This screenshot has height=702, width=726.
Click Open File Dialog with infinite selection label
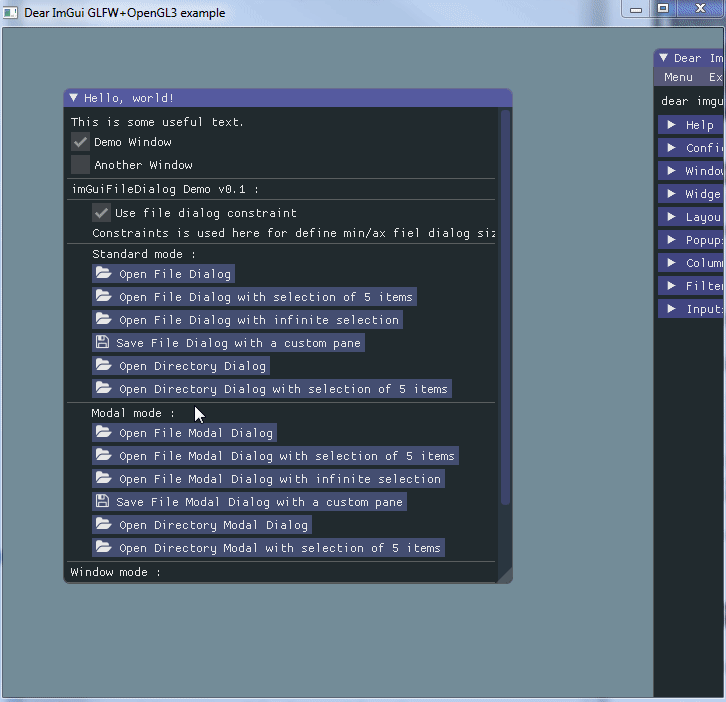coord(259,320)
